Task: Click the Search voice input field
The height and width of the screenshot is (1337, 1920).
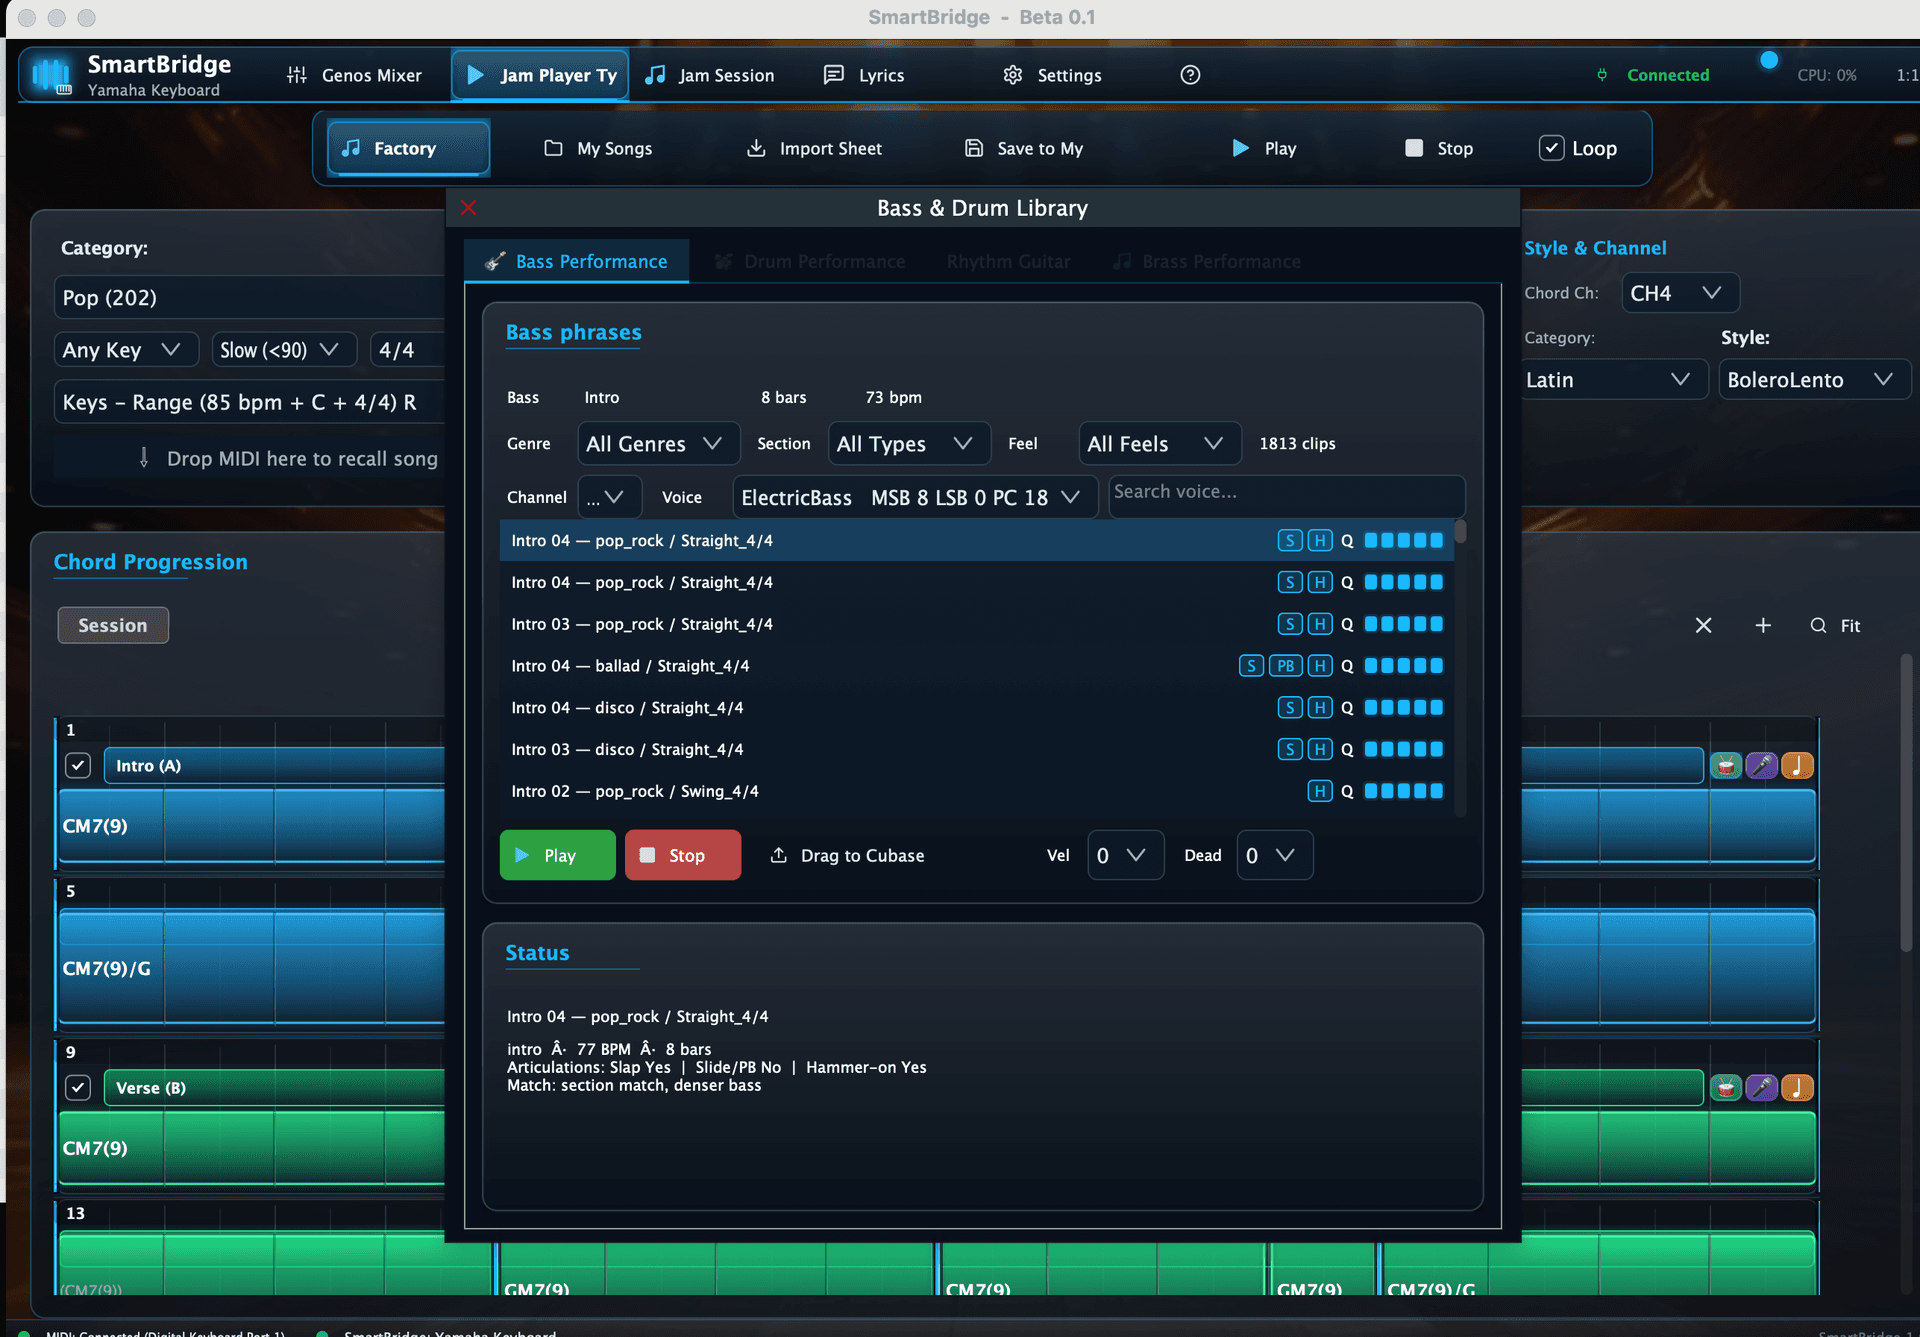Action: [1287, 495]
